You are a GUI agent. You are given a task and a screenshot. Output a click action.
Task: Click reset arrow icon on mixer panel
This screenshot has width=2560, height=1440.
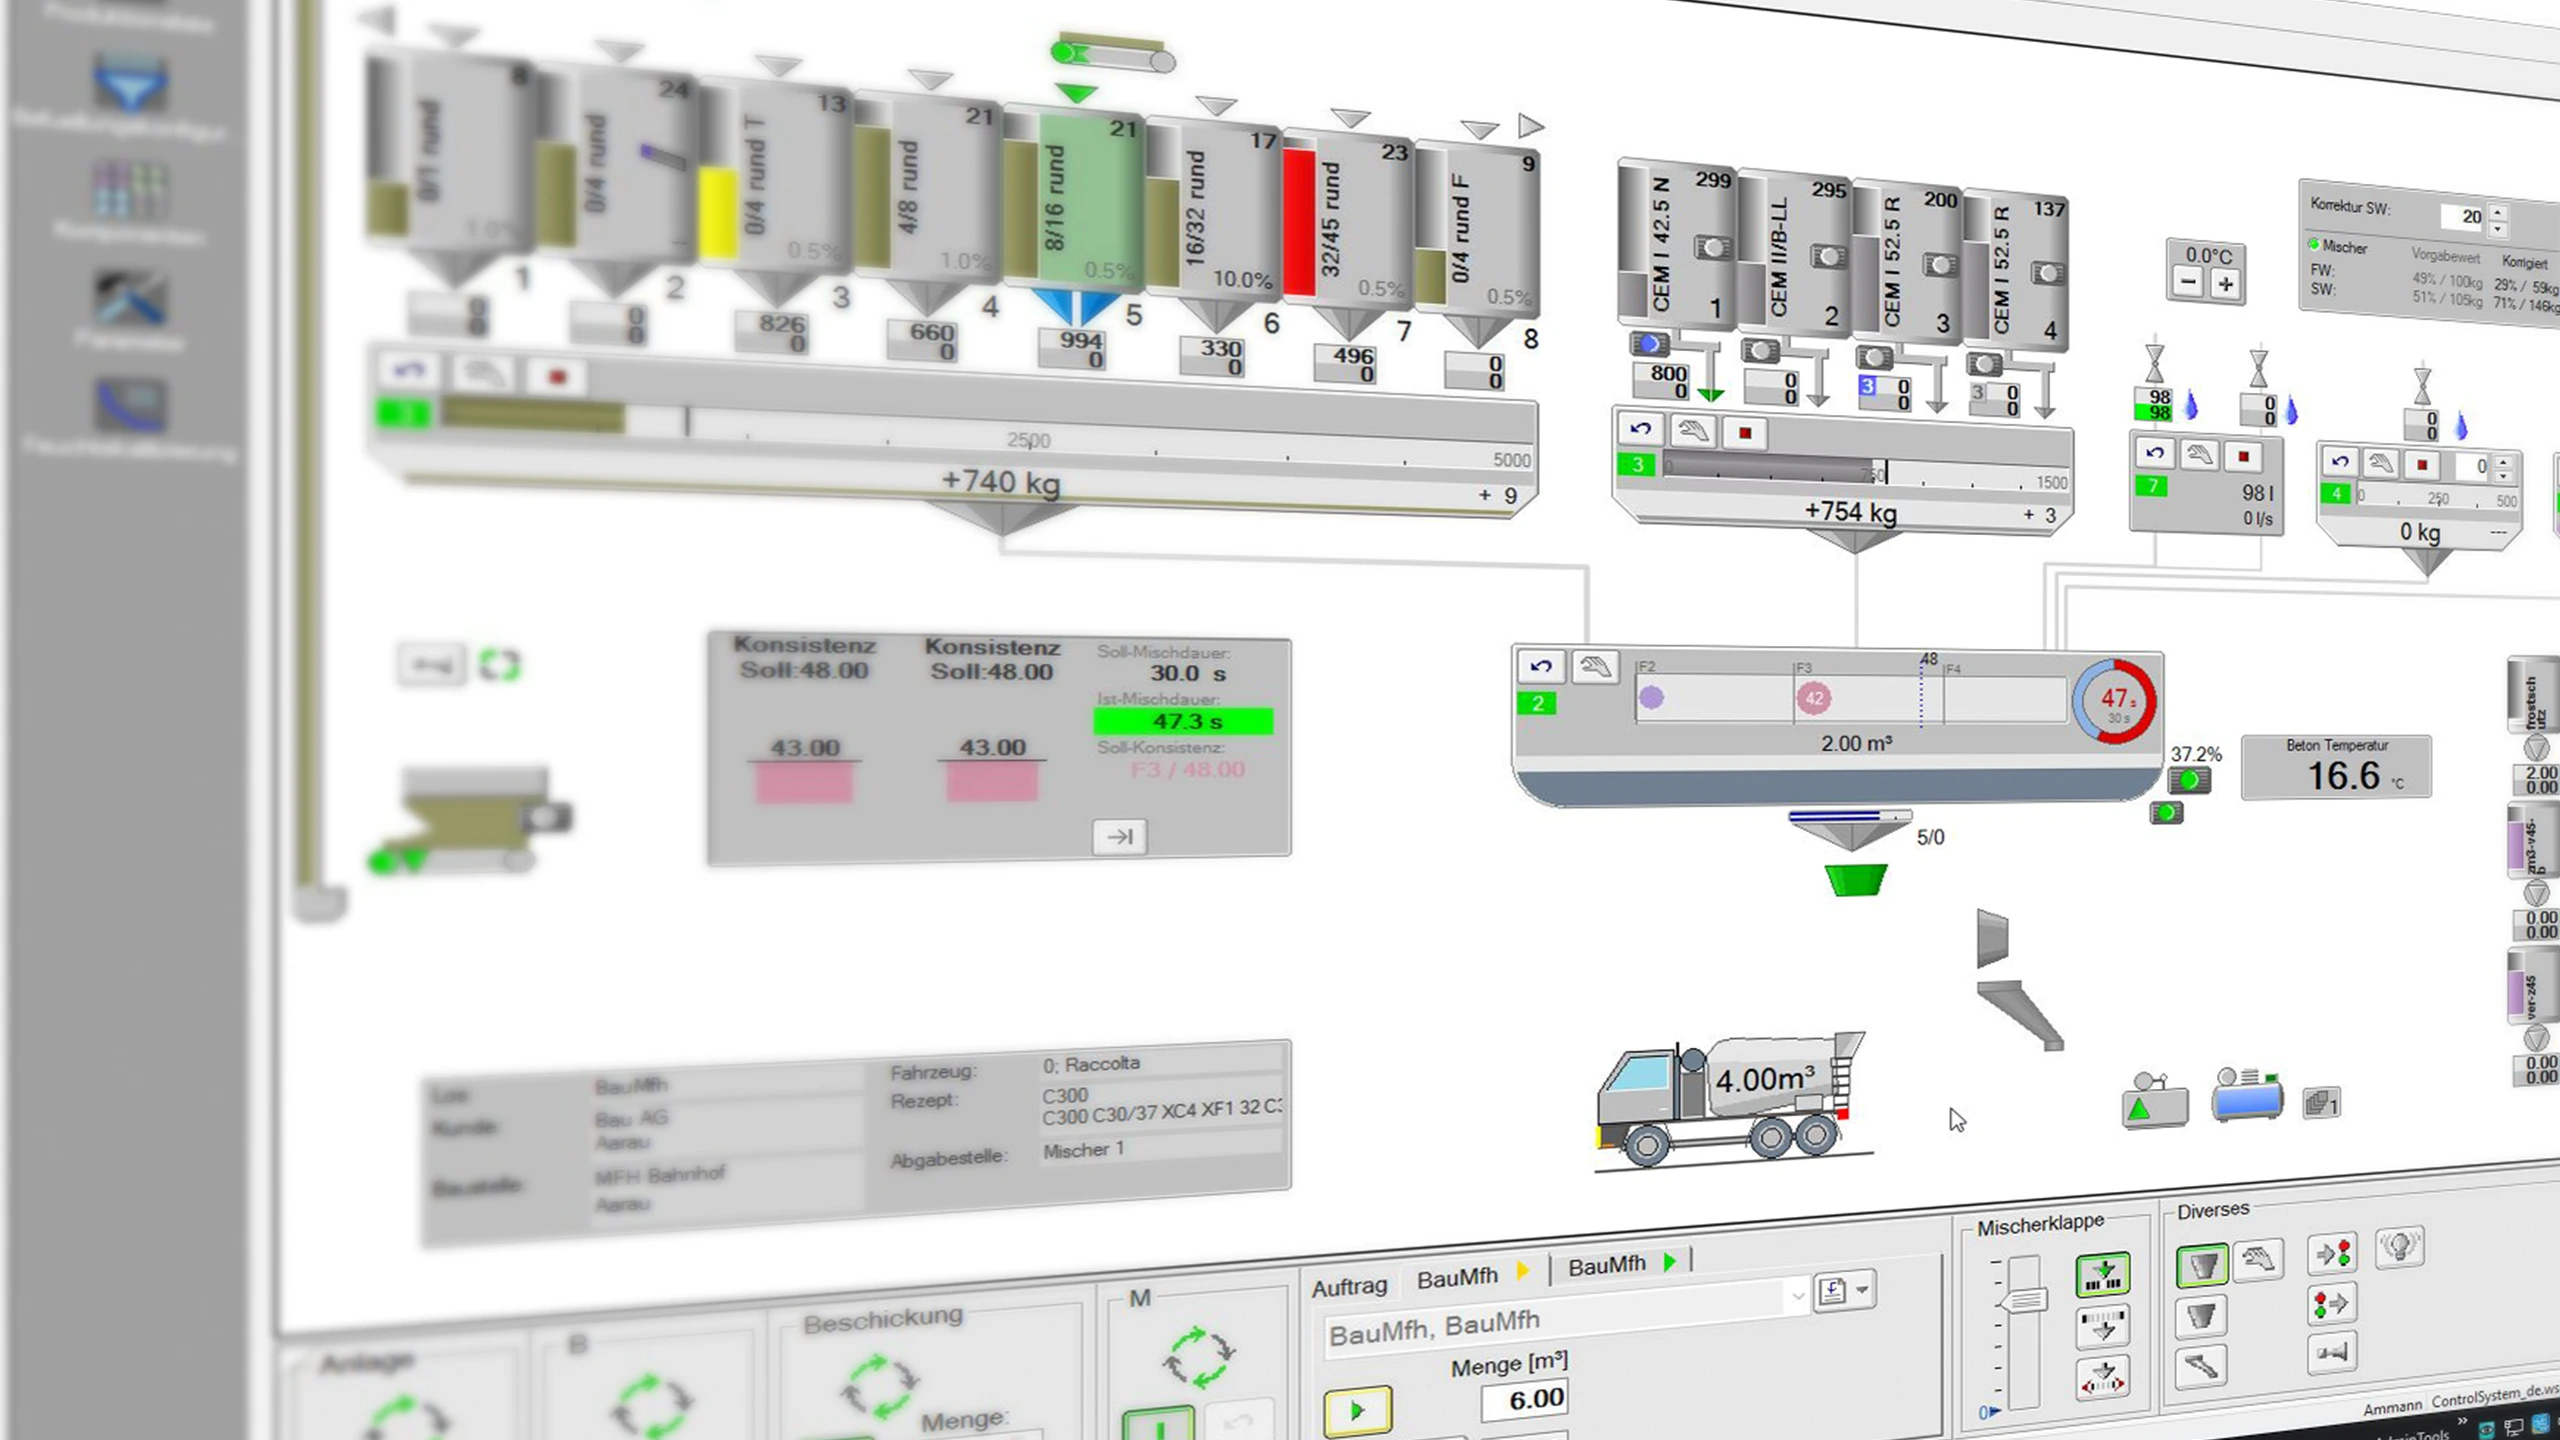(1541, 666)
